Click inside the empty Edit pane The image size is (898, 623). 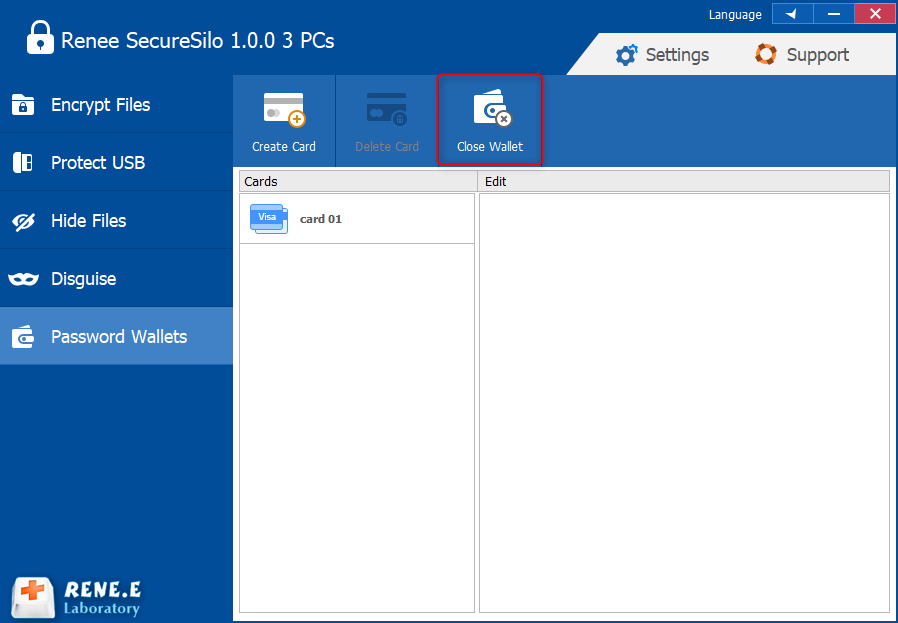684,400
